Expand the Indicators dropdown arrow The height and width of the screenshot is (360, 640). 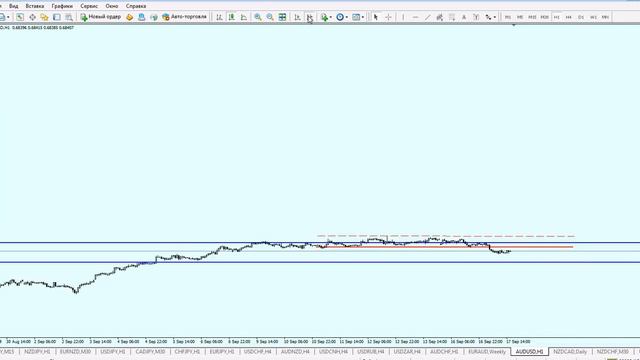(330, 17)
